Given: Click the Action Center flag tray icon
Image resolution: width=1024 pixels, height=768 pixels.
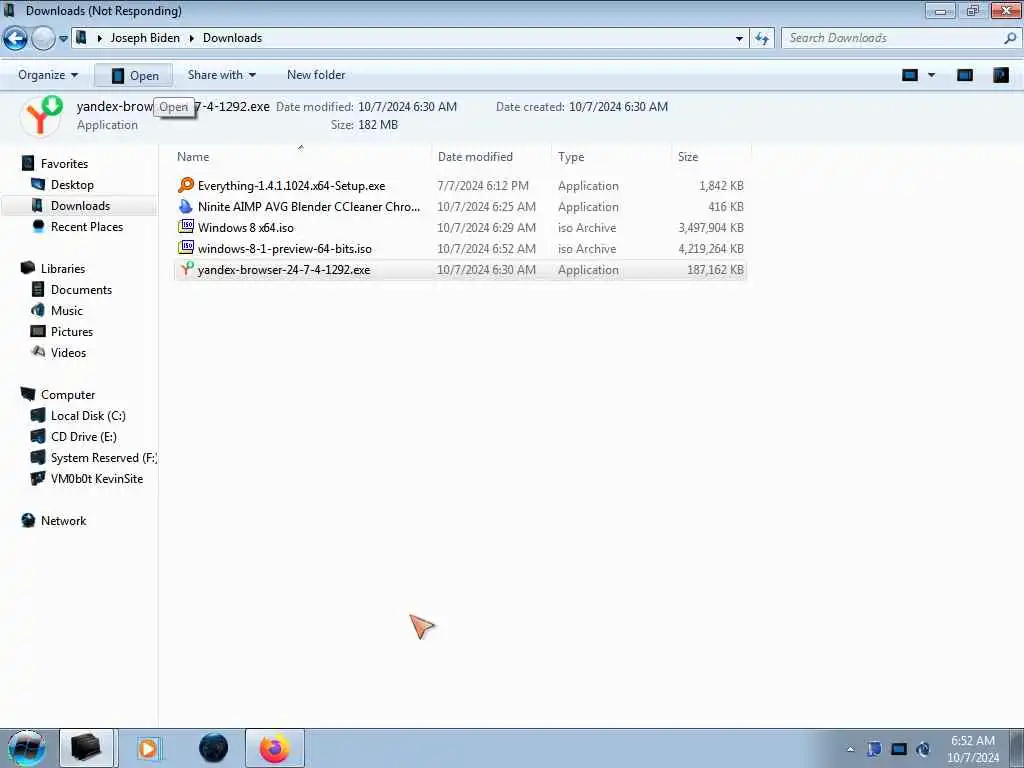Looking at the screenshot, I should tap(874, 749).
